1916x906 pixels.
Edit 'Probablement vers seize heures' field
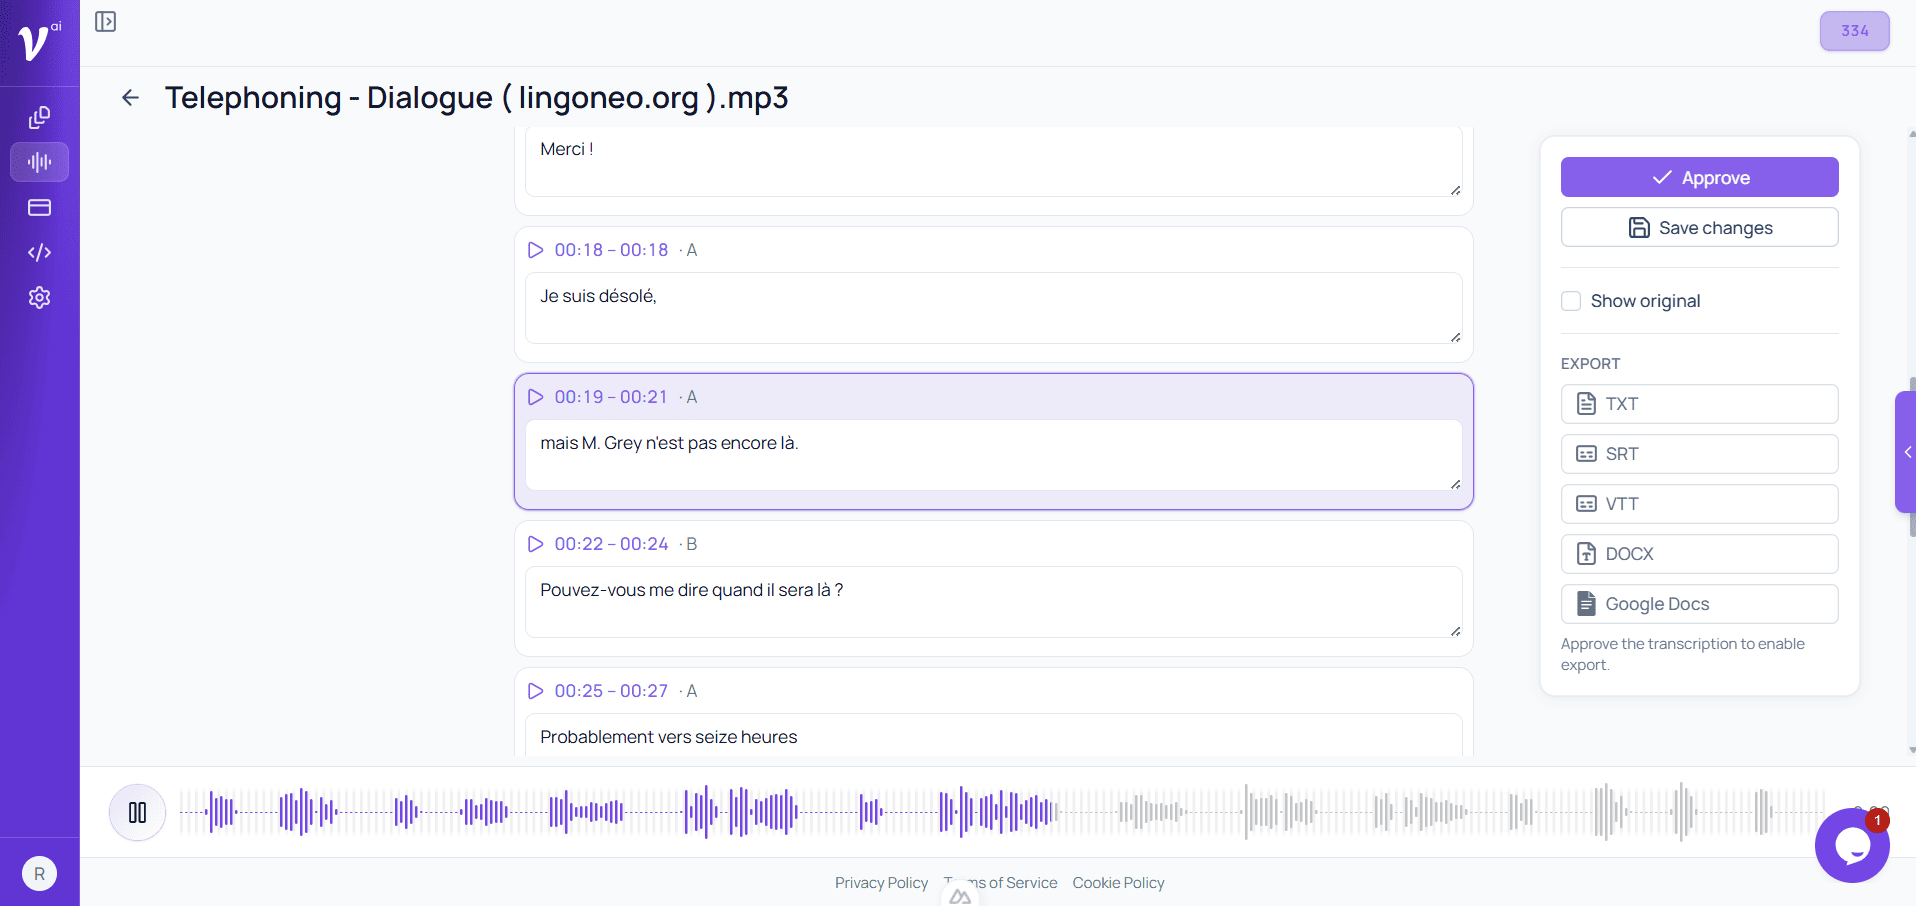click(993, 735)
